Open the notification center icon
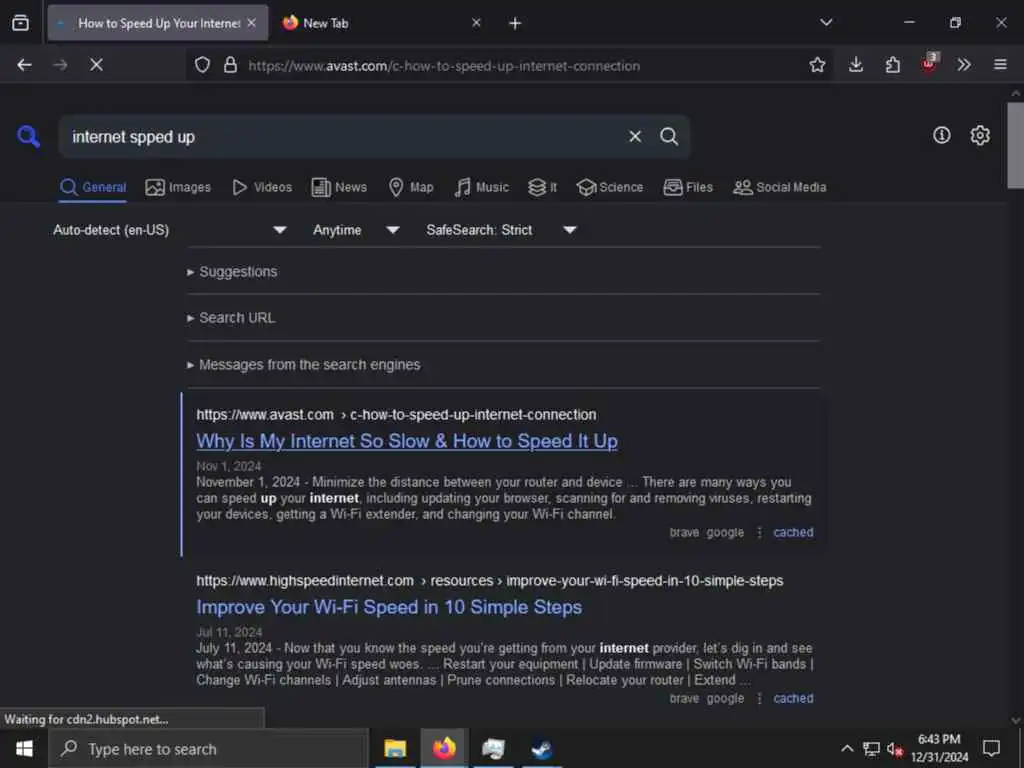This screenshot has height=768, width=1024. click(x=991, y=748)
